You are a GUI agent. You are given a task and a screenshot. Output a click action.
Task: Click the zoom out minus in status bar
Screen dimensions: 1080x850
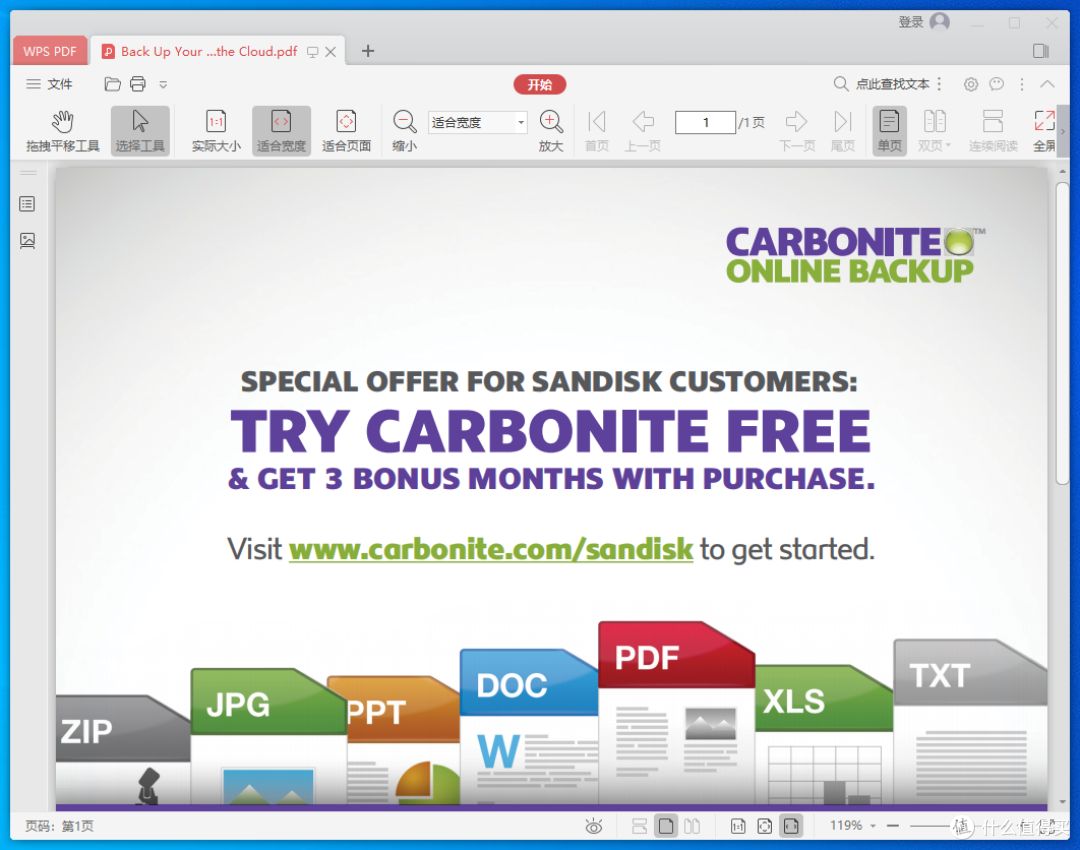click(x=893, y=825)
